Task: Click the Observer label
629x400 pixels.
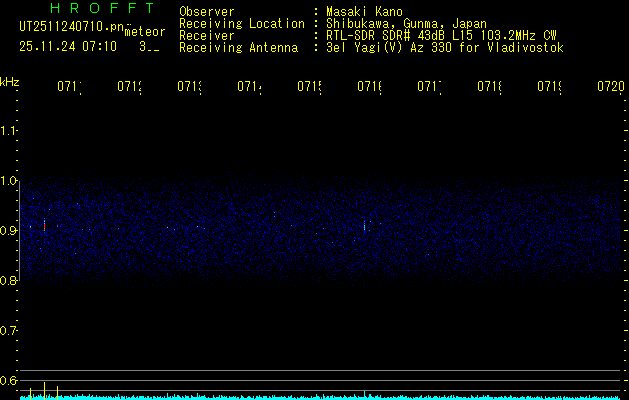Action: point(207,12)
